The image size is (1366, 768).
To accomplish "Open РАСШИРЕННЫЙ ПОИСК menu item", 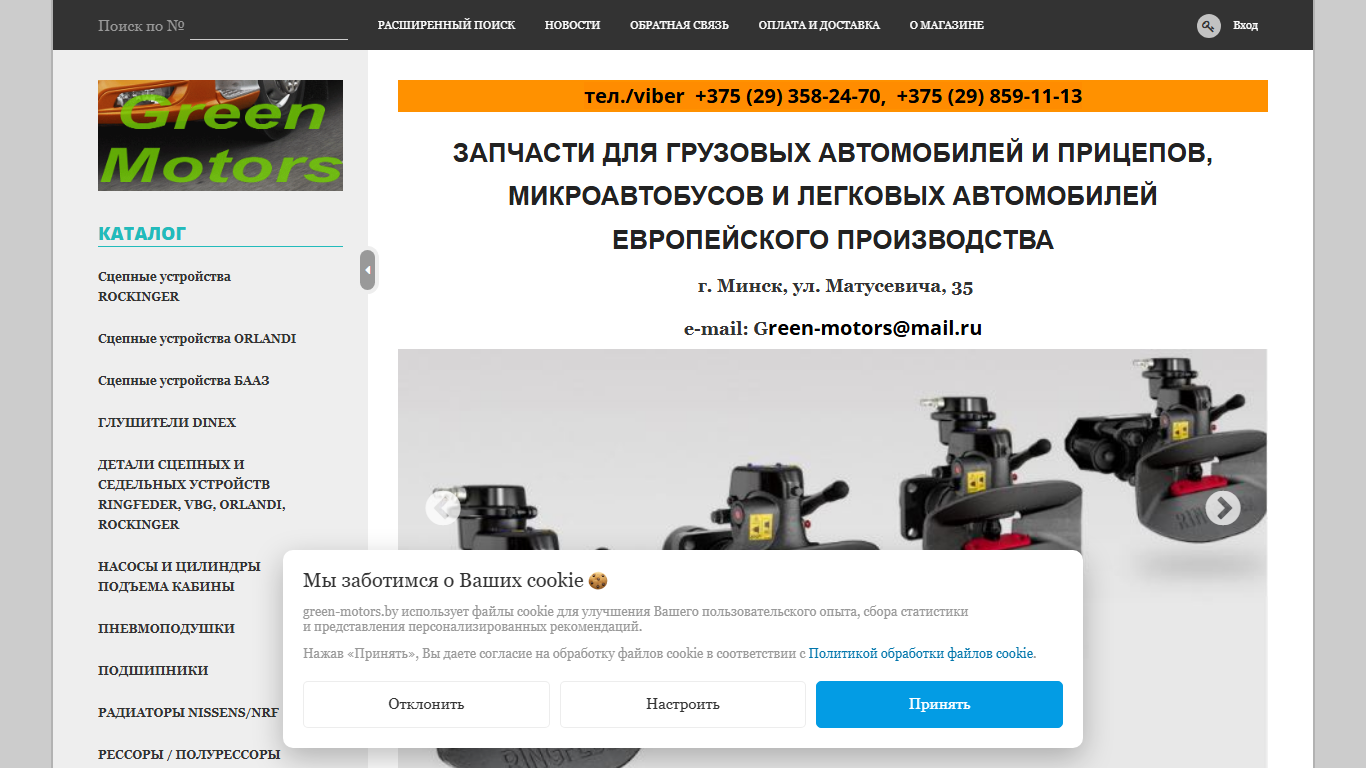I will (446, 25).
